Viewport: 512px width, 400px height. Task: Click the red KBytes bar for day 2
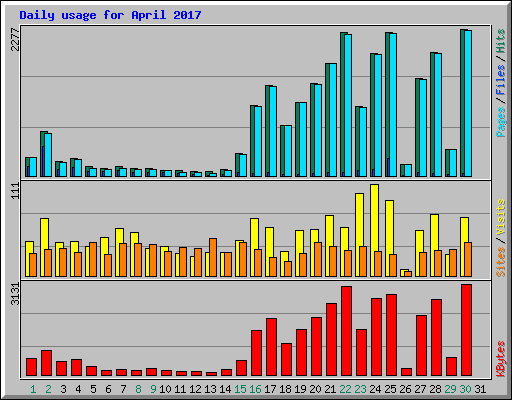(46, 363)
